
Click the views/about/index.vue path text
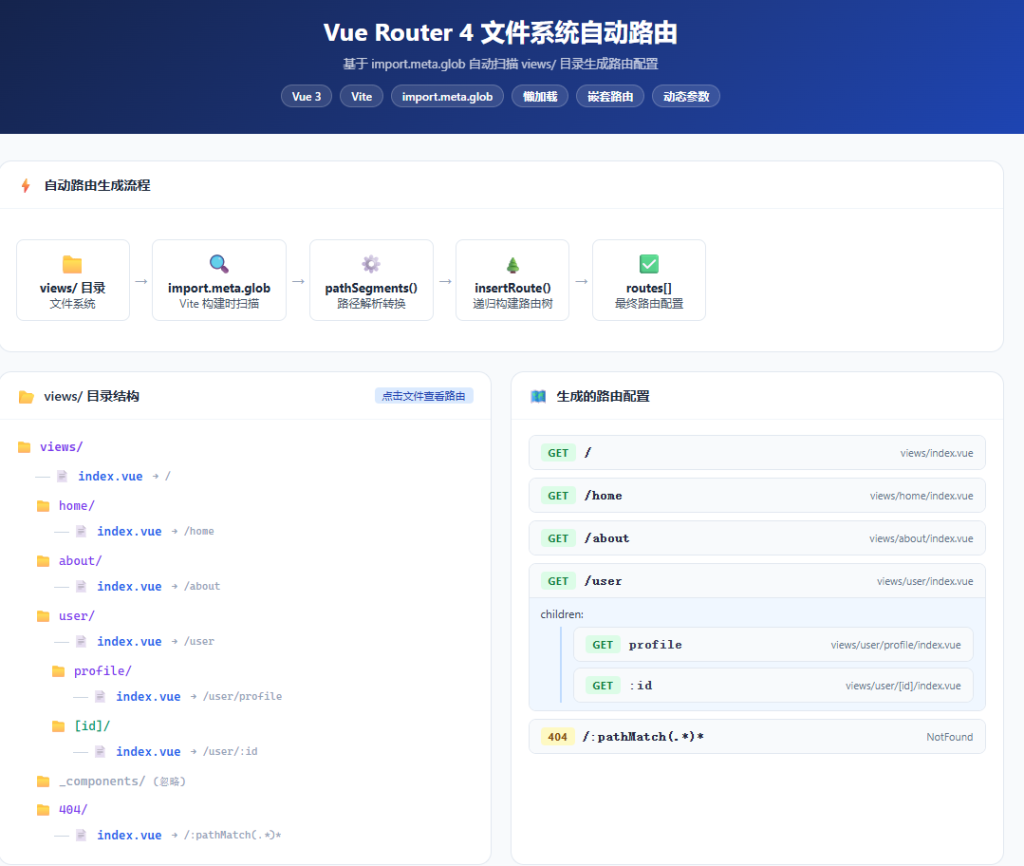tap(921, 538)
